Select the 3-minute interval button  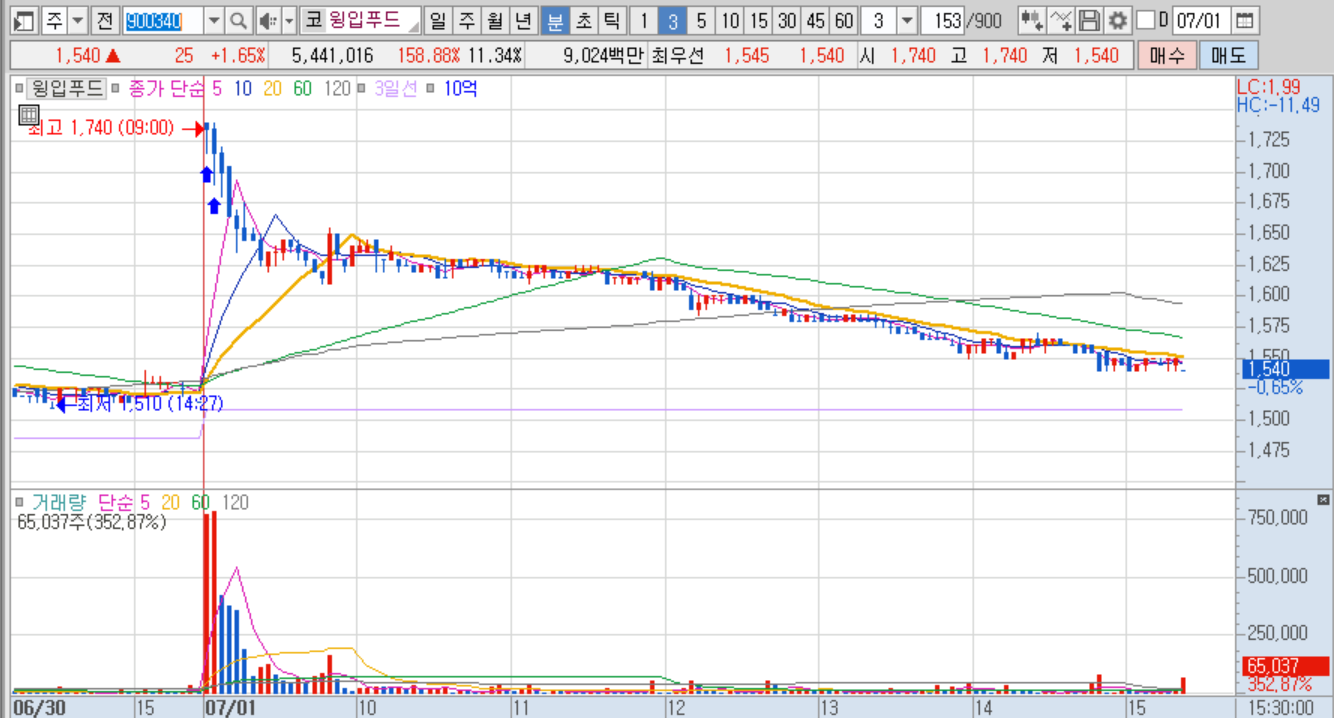pos(673,20)
